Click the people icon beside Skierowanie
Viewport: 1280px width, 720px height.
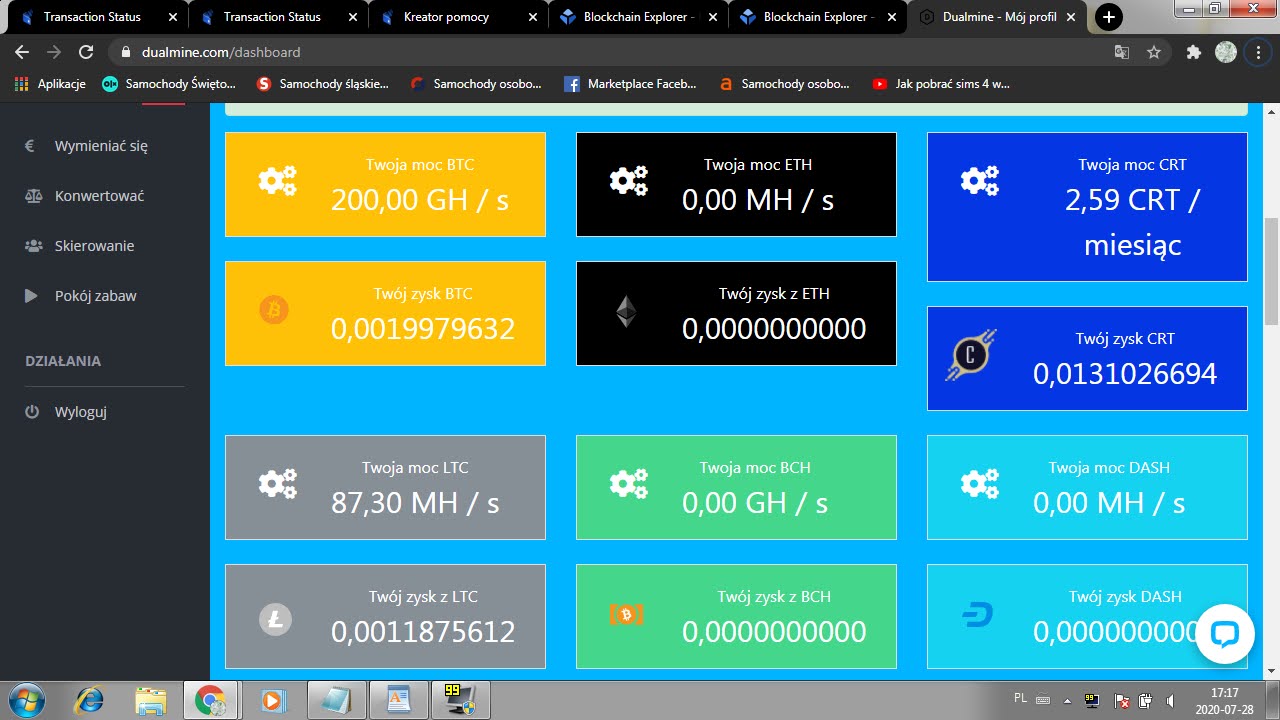(33, 245)
